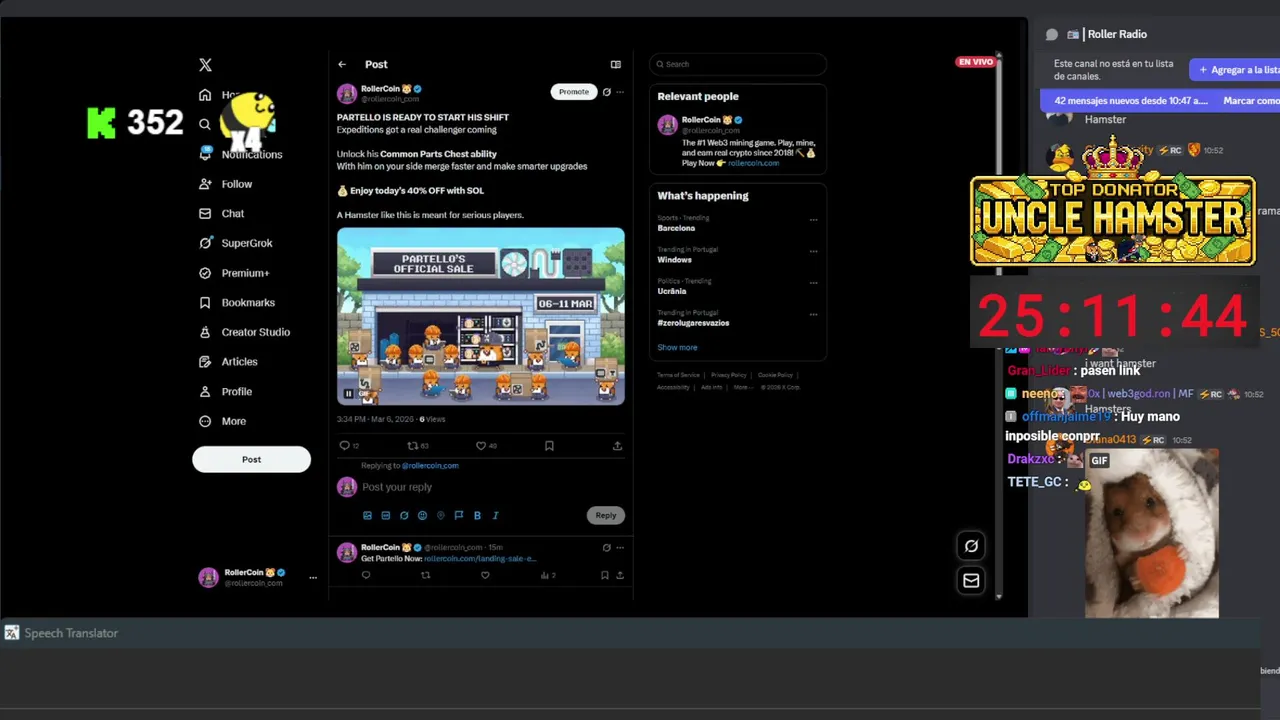Like the main post with the heart icon
The image size is (1280, 720).
tap(481, 446)
